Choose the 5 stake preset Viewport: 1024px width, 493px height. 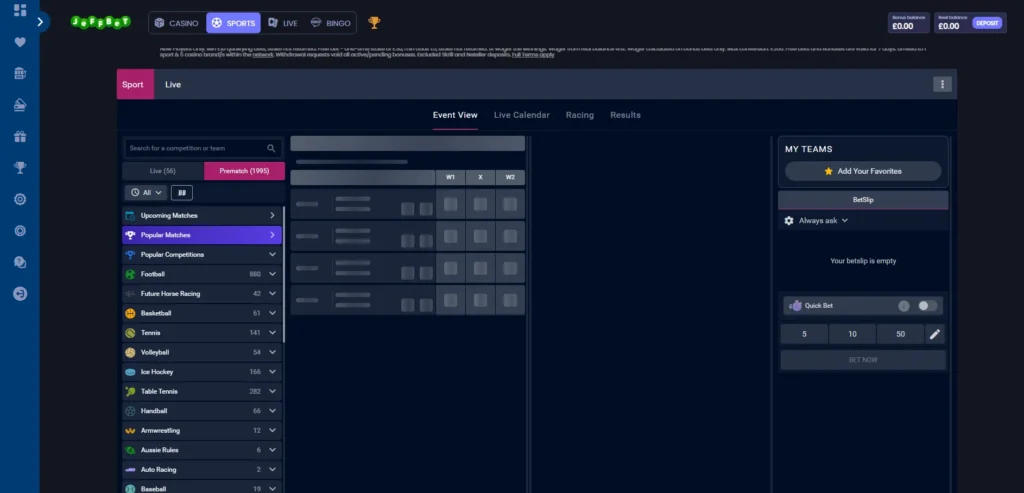coord(805,334)
